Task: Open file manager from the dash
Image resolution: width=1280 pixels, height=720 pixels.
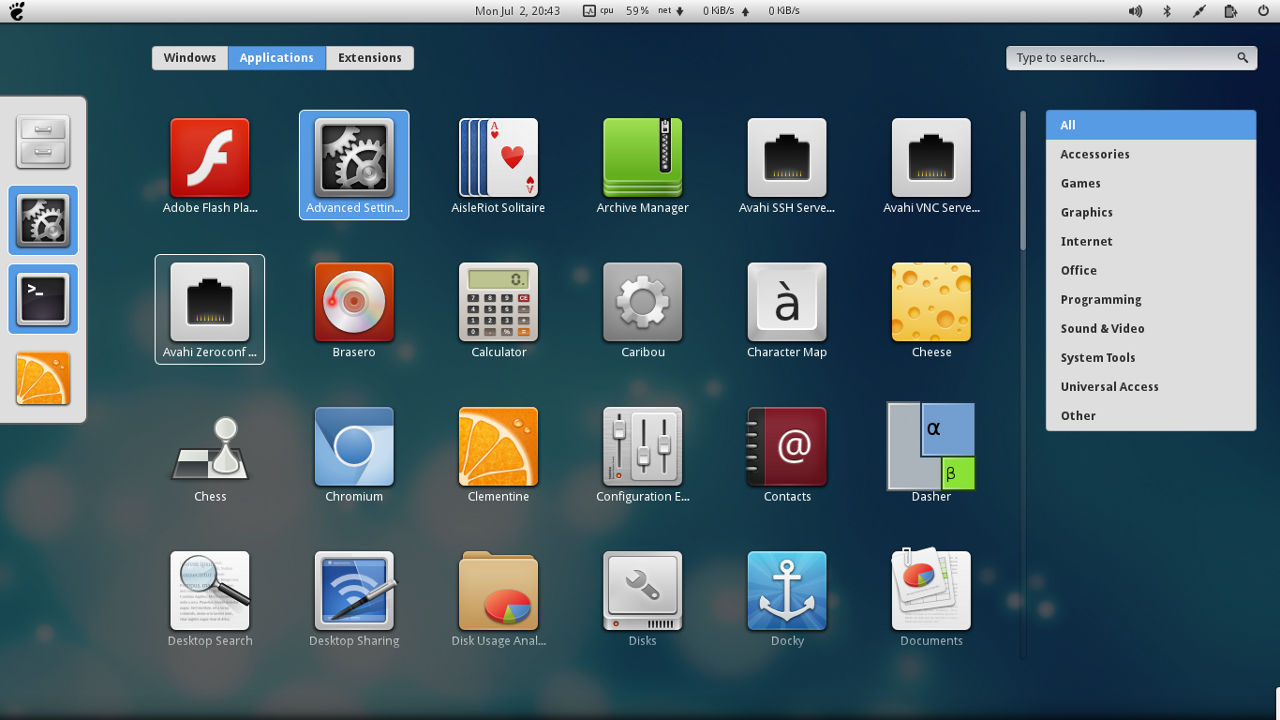Action: [x=43, y=142]
